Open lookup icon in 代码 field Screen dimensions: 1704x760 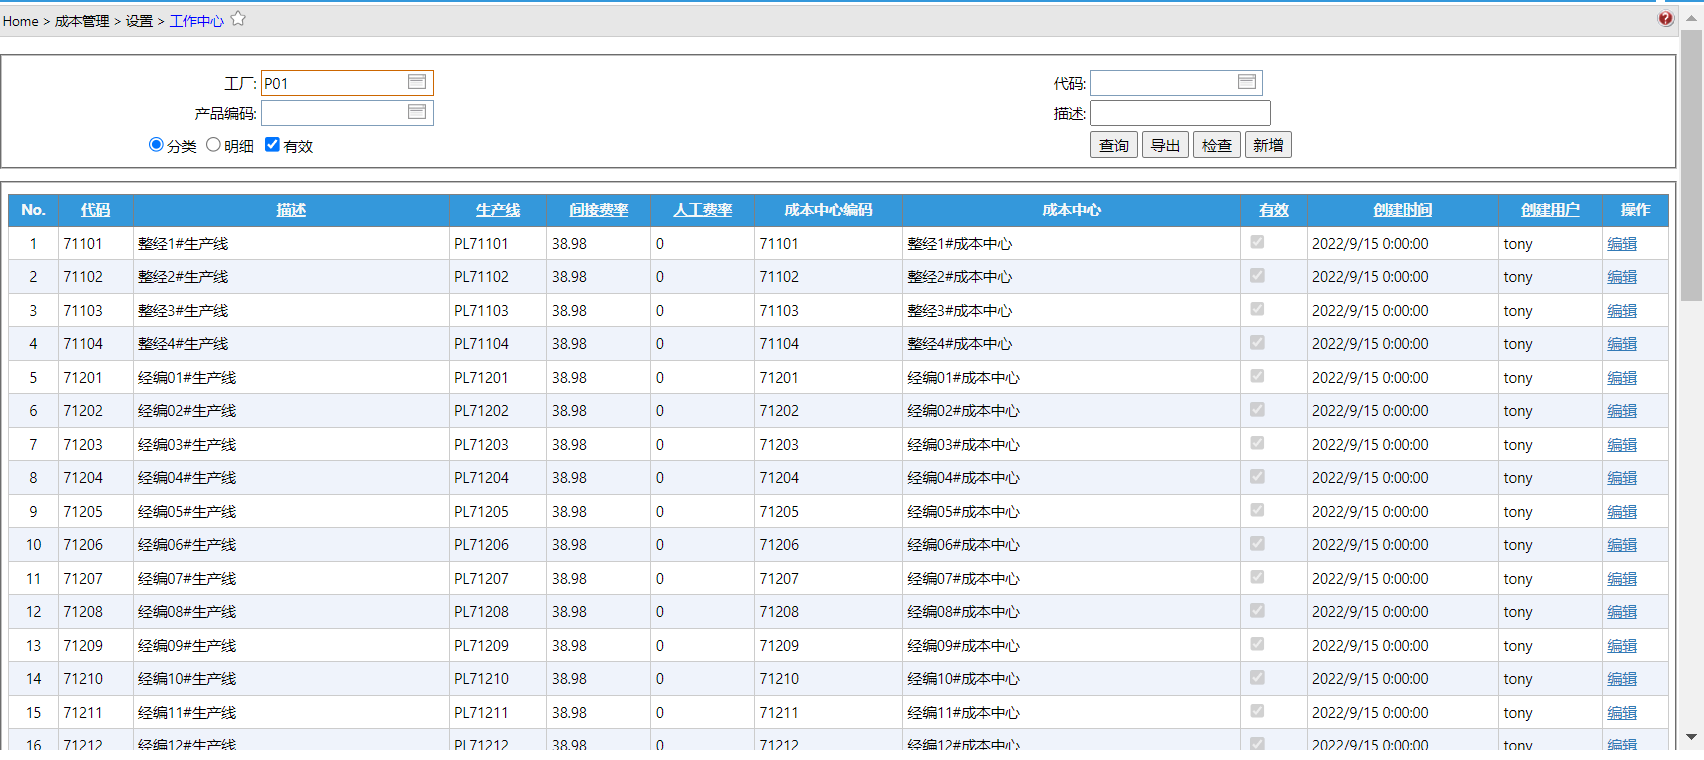coord(1246,82)
